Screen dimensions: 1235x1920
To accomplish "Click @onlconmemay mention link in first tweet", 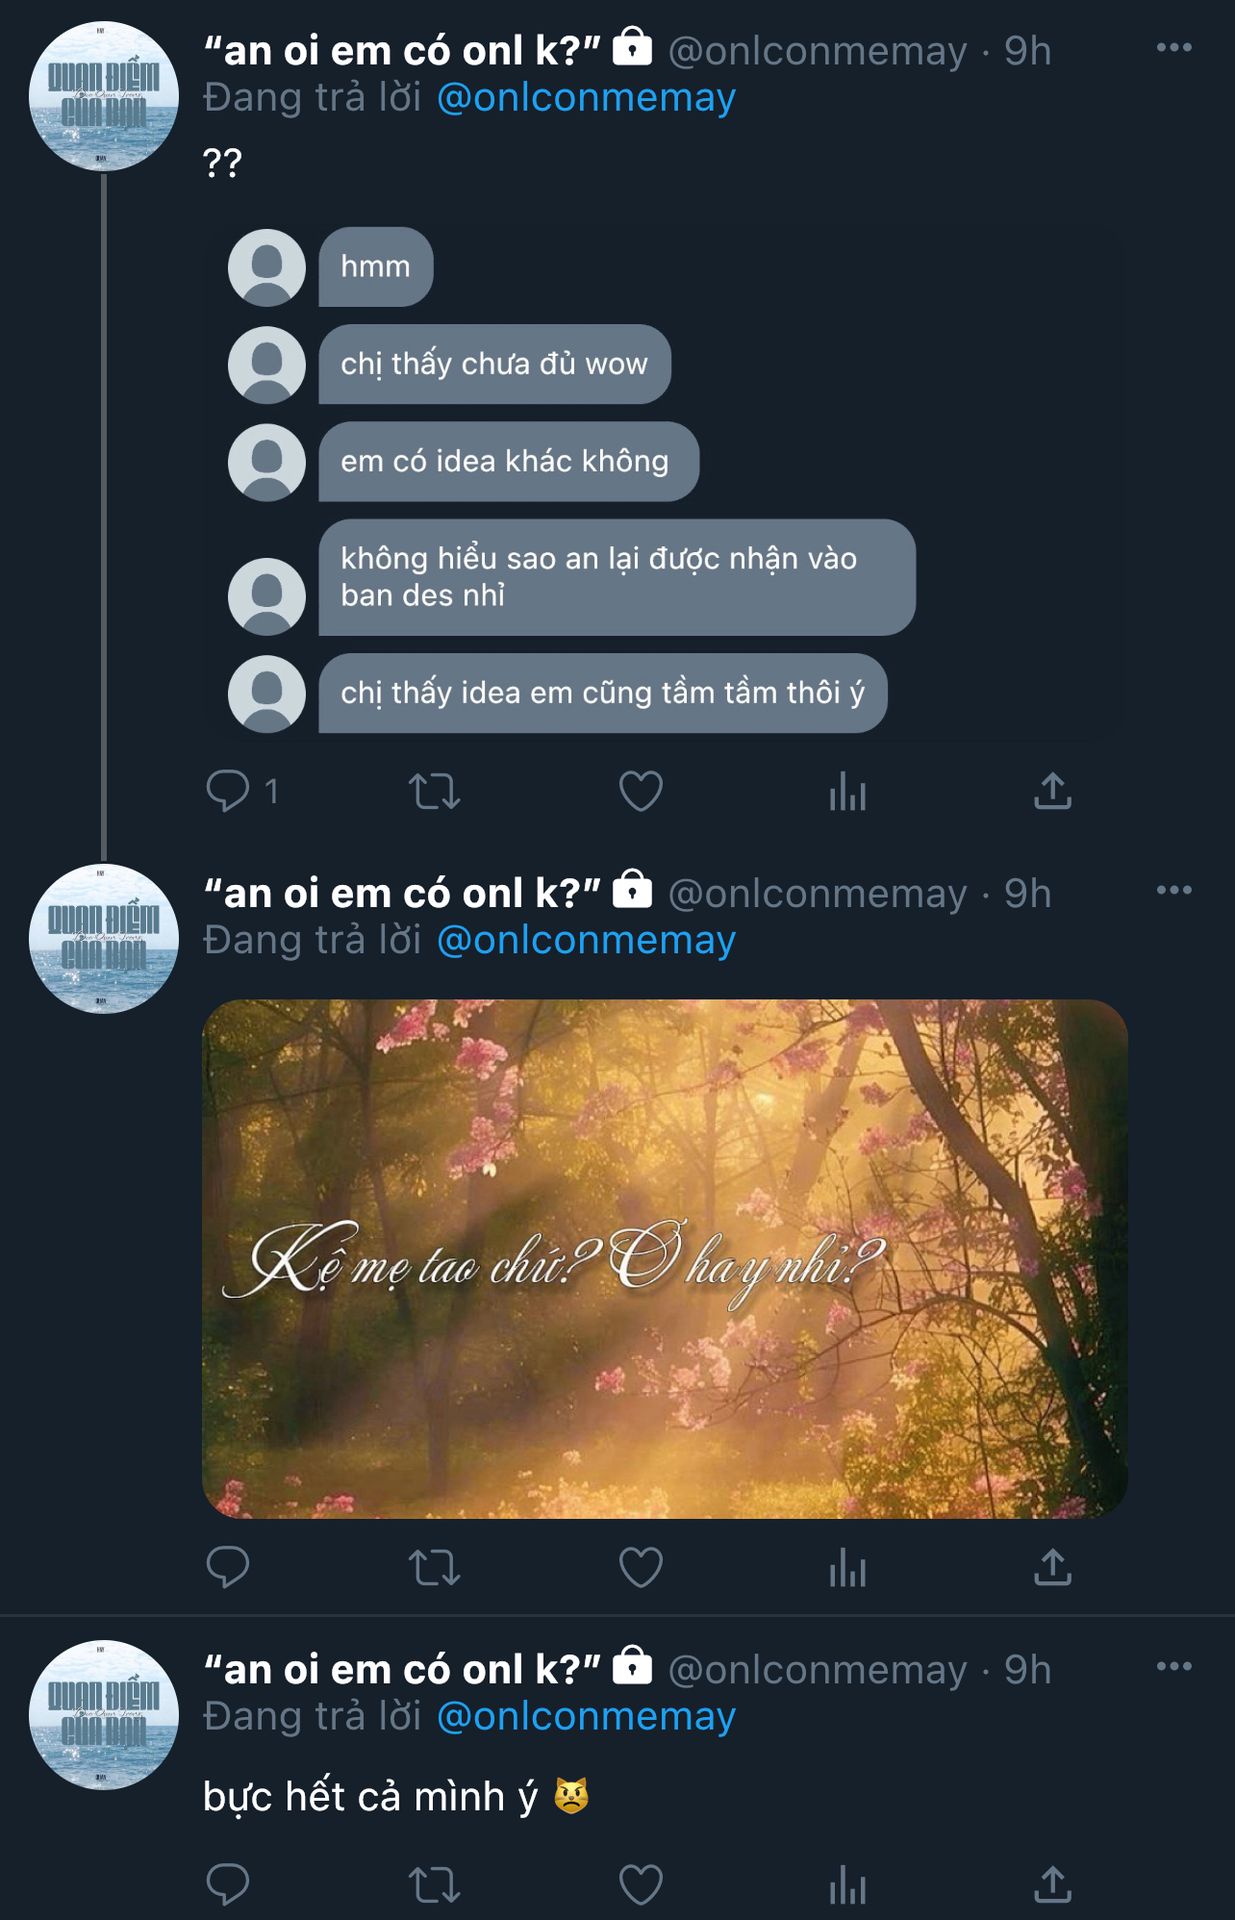I will pos(586,98).
